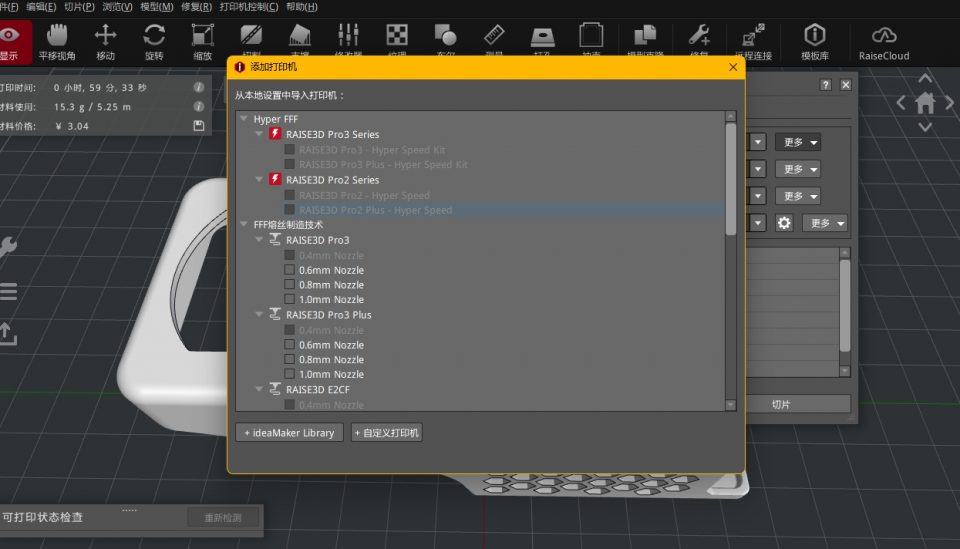Open the 打印机控制(C) menu
960x549 pixels.
pos(249,7)
